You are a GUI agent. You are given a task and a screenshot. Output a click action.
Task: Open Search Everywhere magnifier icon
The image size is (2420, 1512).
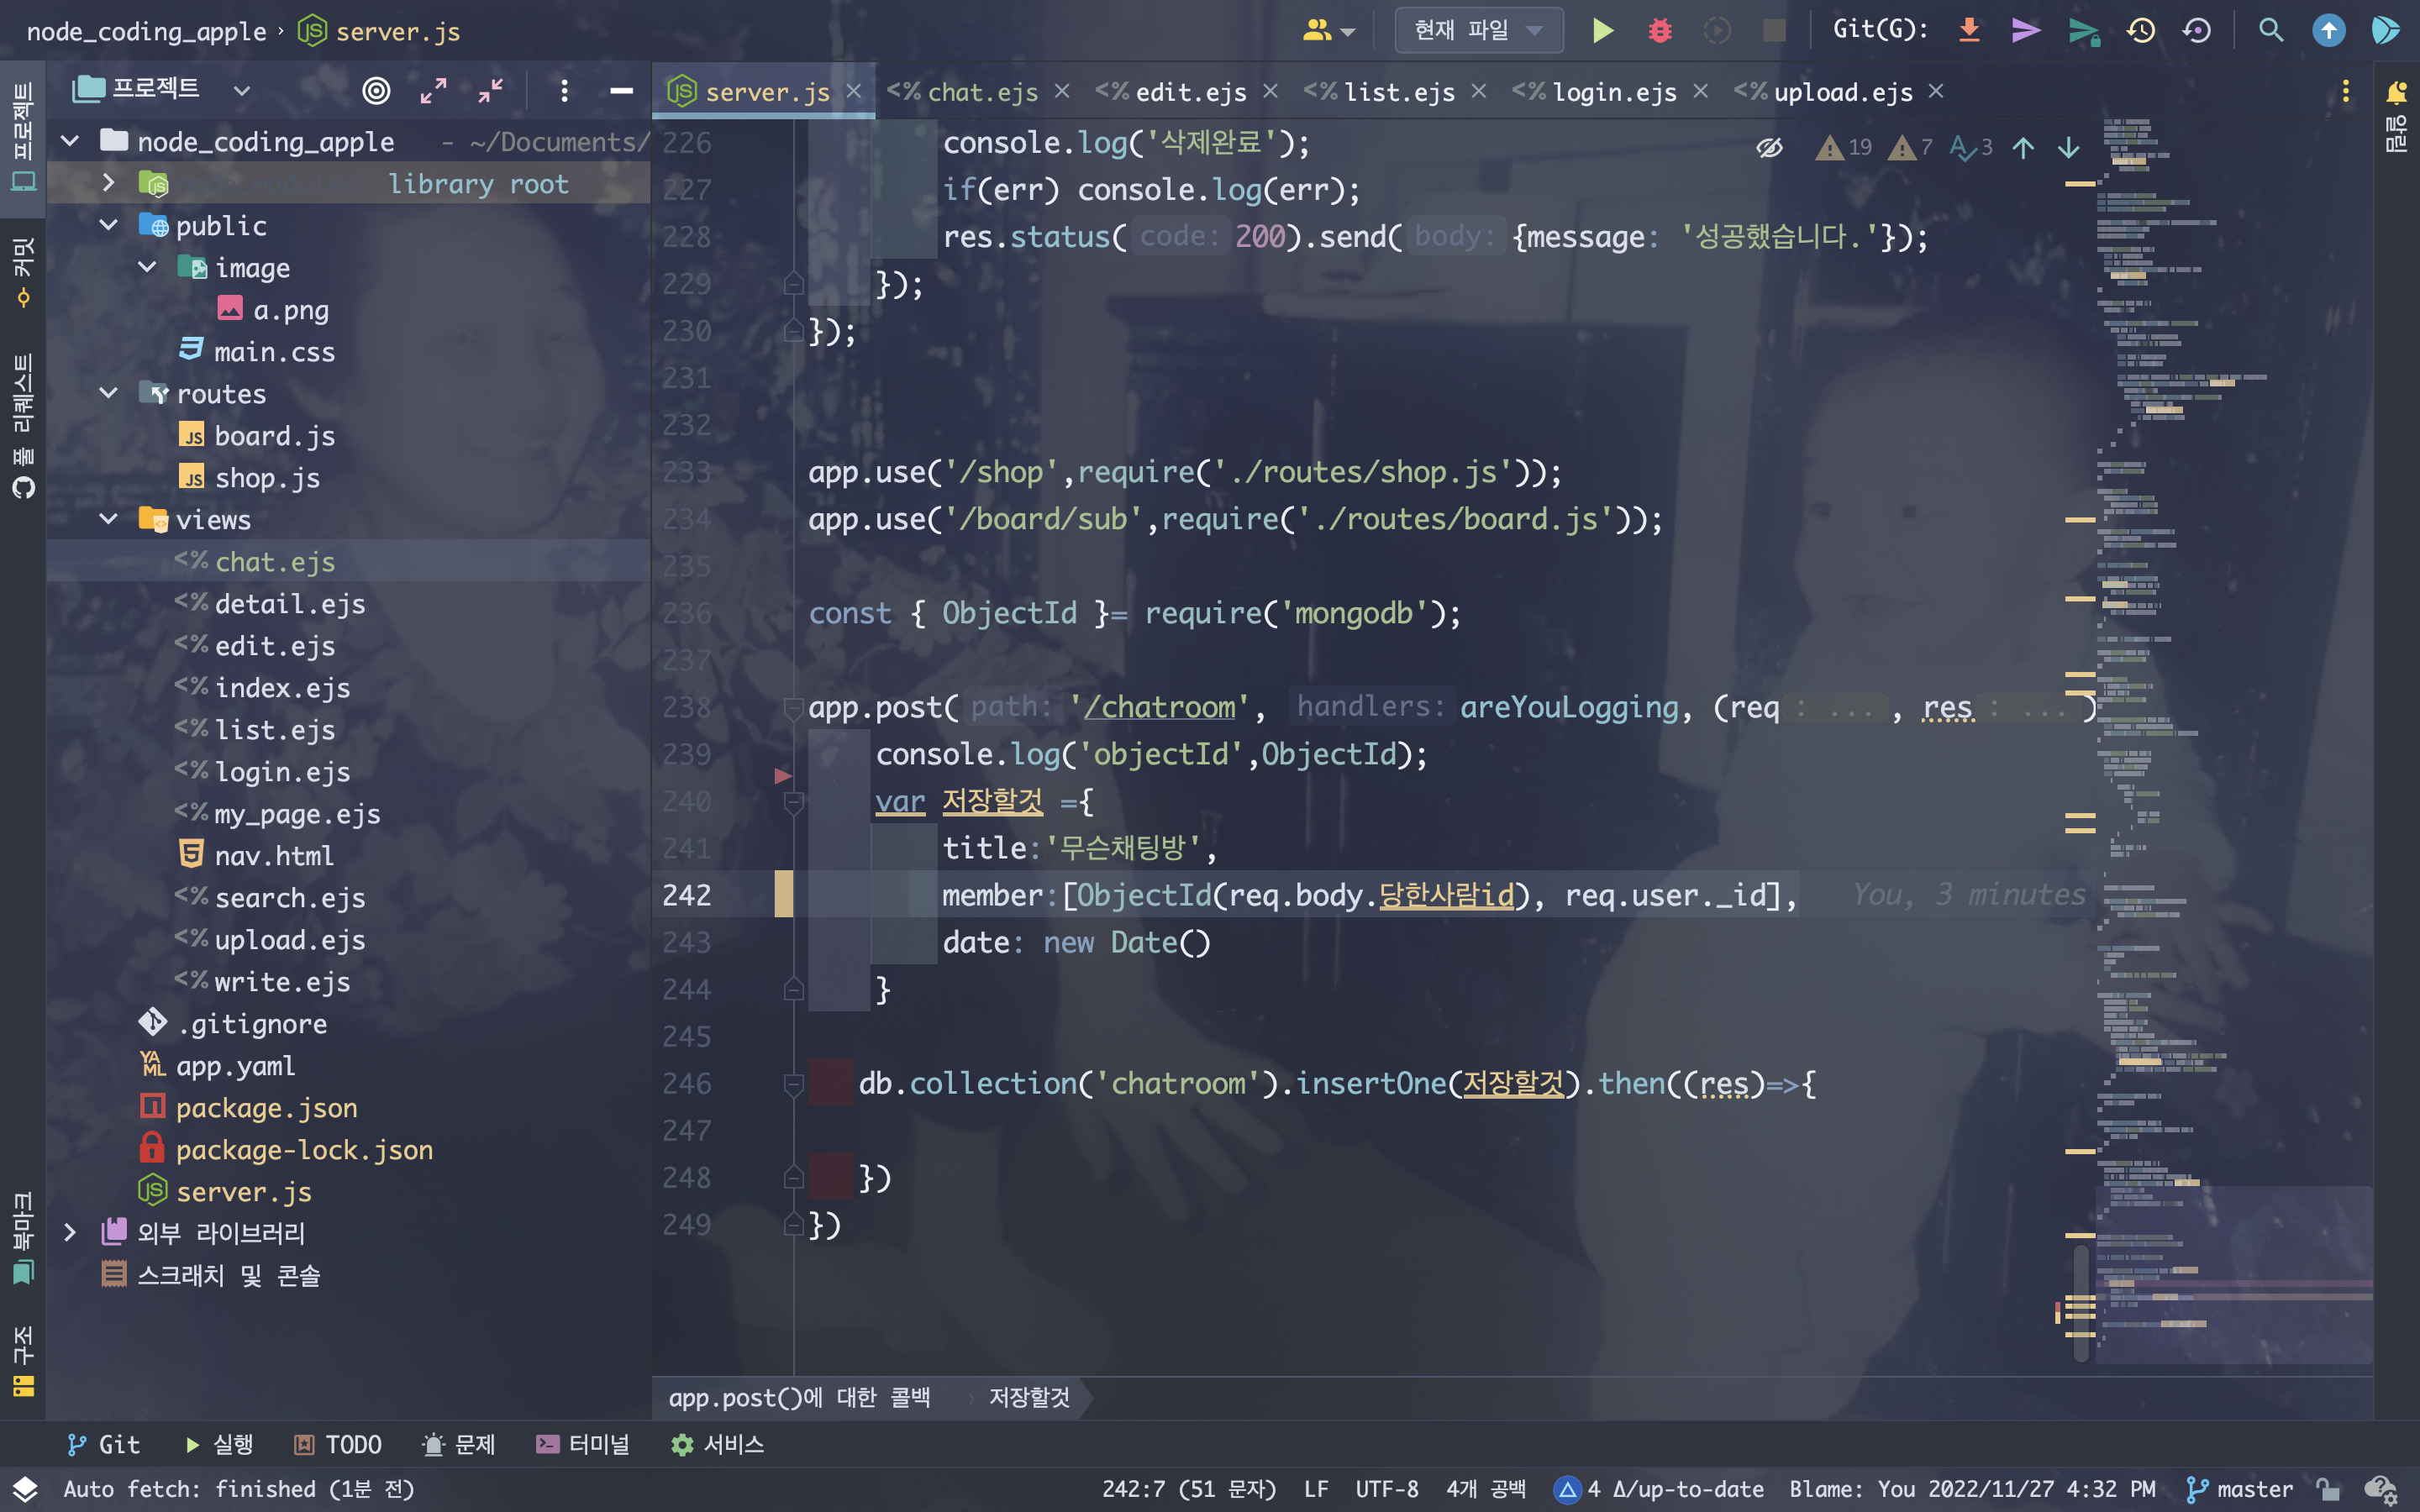coord(2271,30)
